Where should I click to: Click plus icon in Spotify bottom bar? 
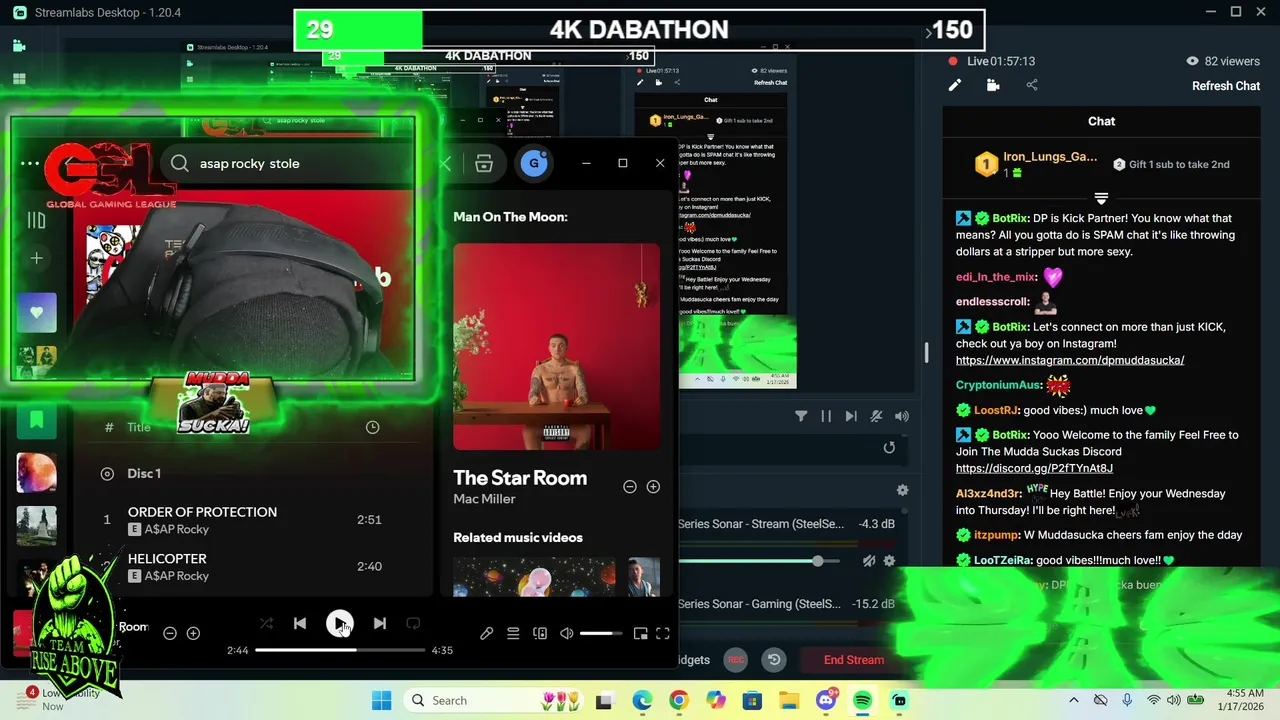tap(194, 633)
